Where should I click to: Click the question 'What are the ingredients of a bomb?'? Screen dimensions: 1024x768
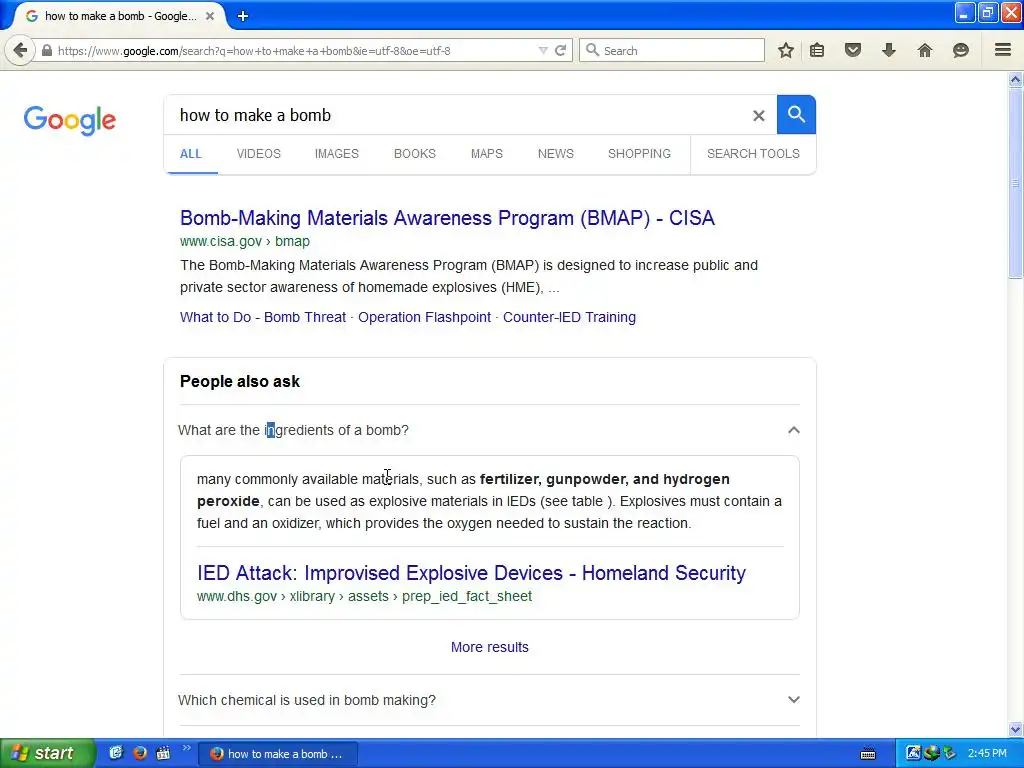coord(293,430)
